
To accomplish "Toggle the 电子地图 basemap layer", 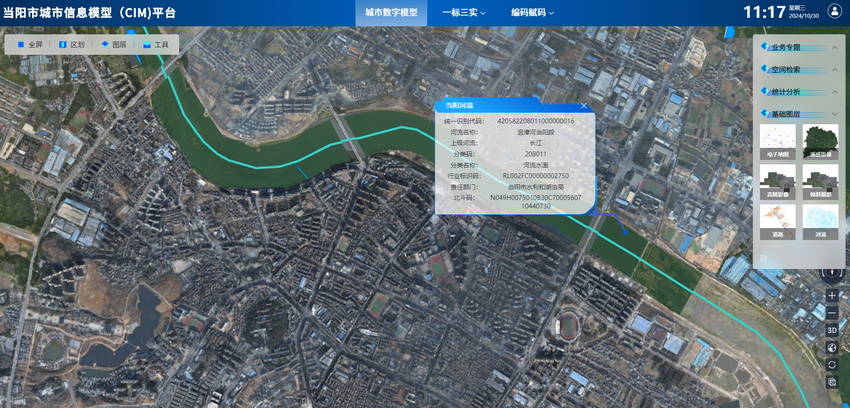I will click(778, 141).
